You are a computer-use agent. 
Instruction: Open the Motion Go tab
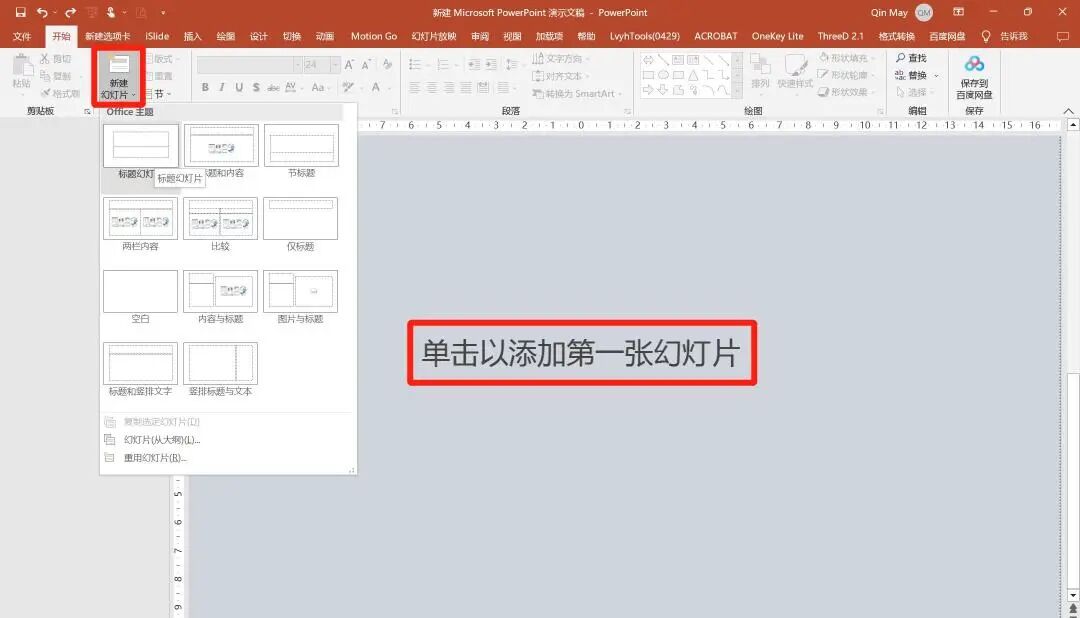pyautogui.click(x=374, y=37)
